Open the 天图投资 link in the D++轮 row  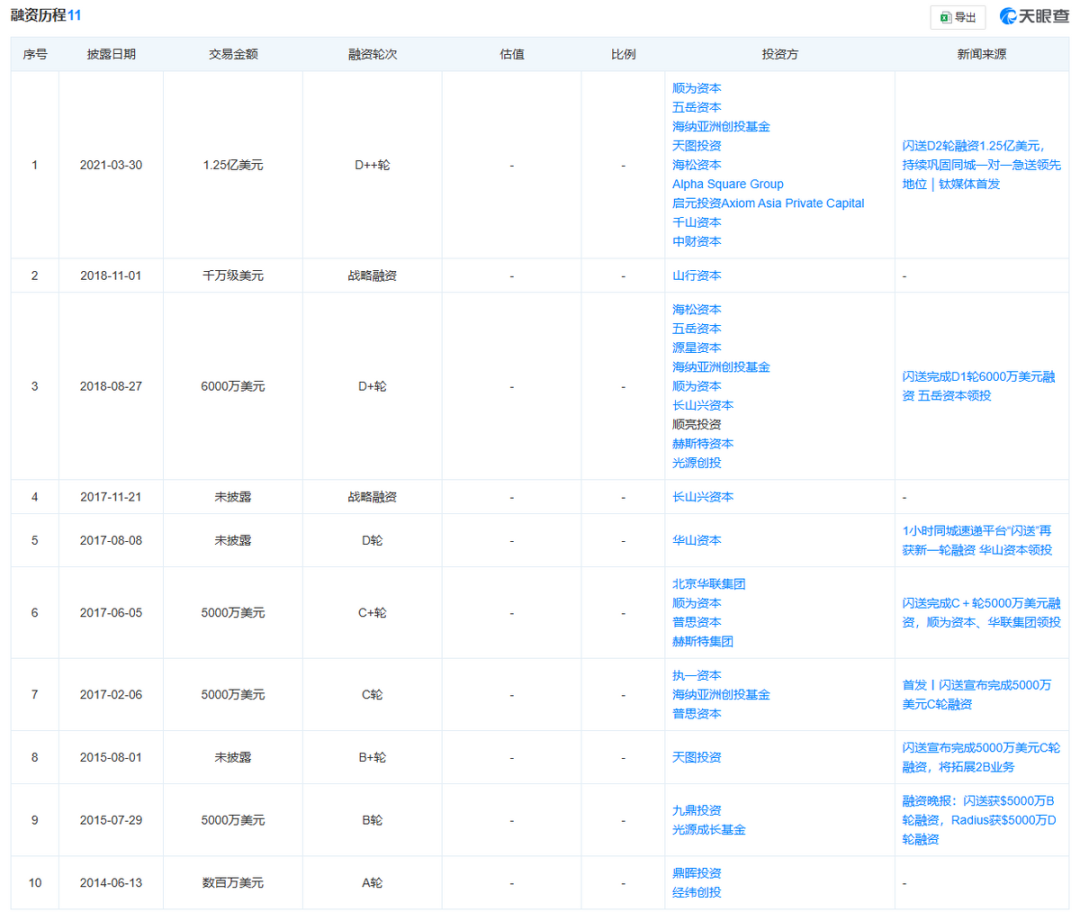pos(696,146)
